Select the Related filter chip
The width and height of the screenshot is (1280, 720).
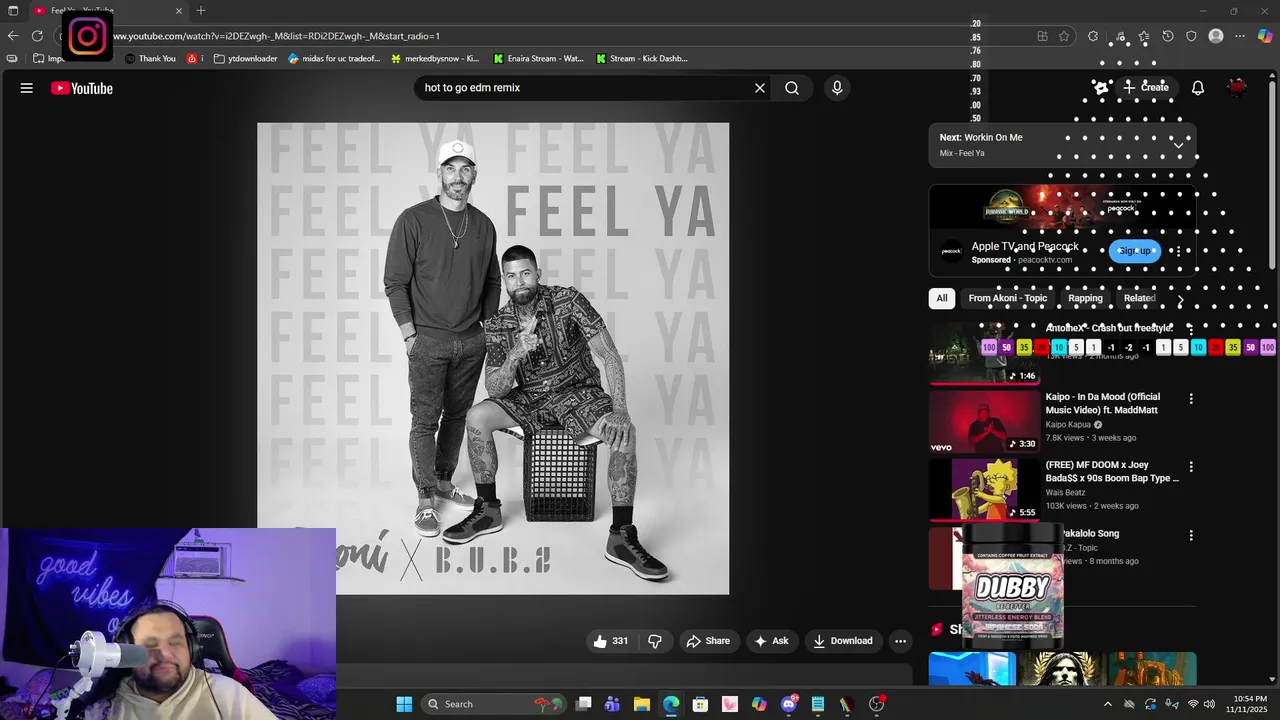tap(1139, 298)
